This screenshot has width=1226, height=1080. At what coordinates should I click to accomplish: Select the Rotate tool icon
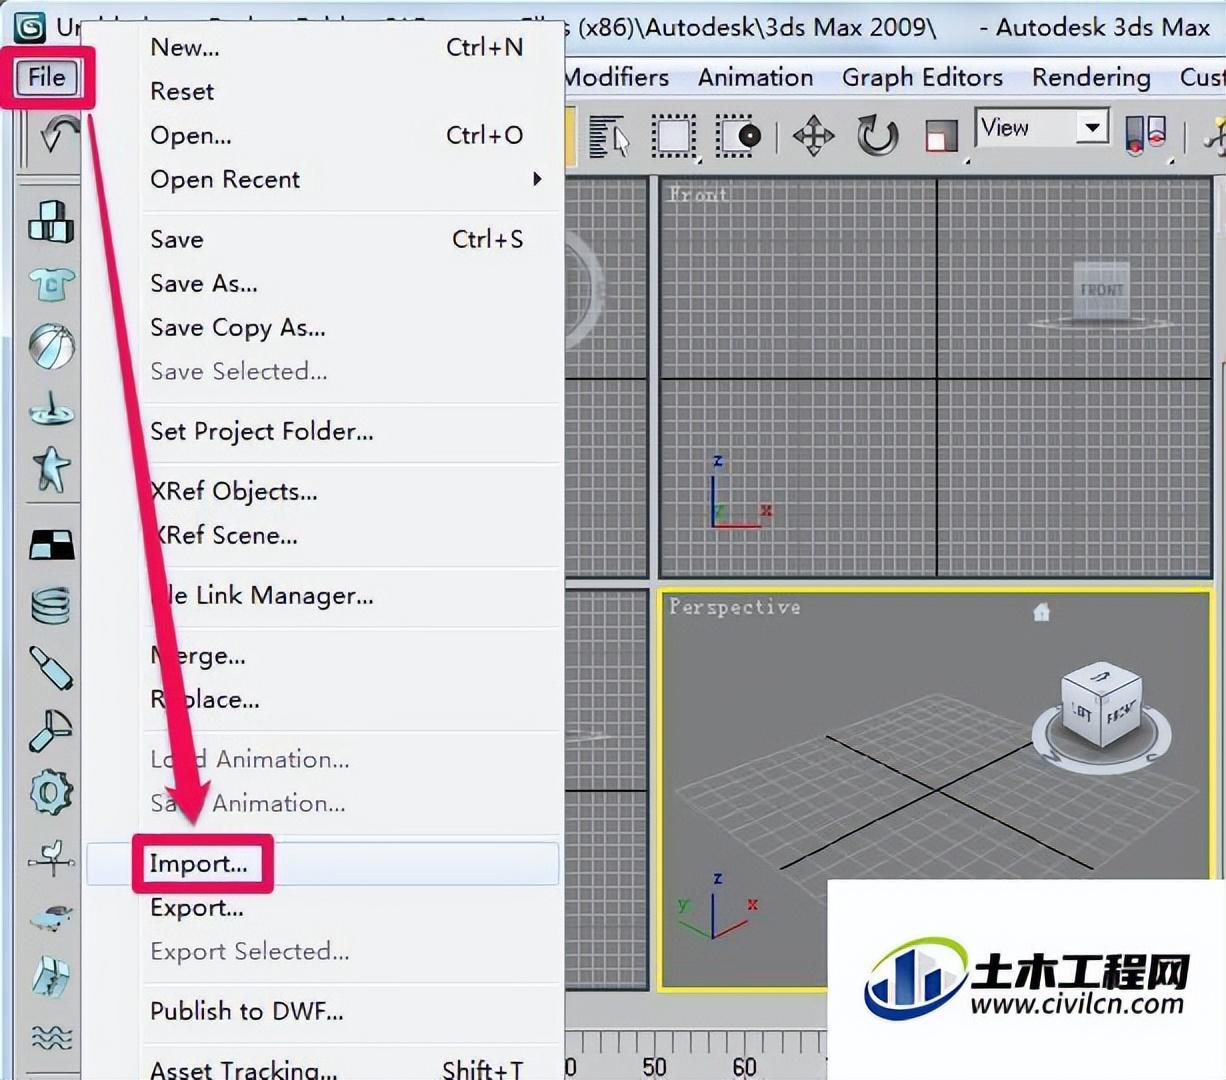coord(877,136)
